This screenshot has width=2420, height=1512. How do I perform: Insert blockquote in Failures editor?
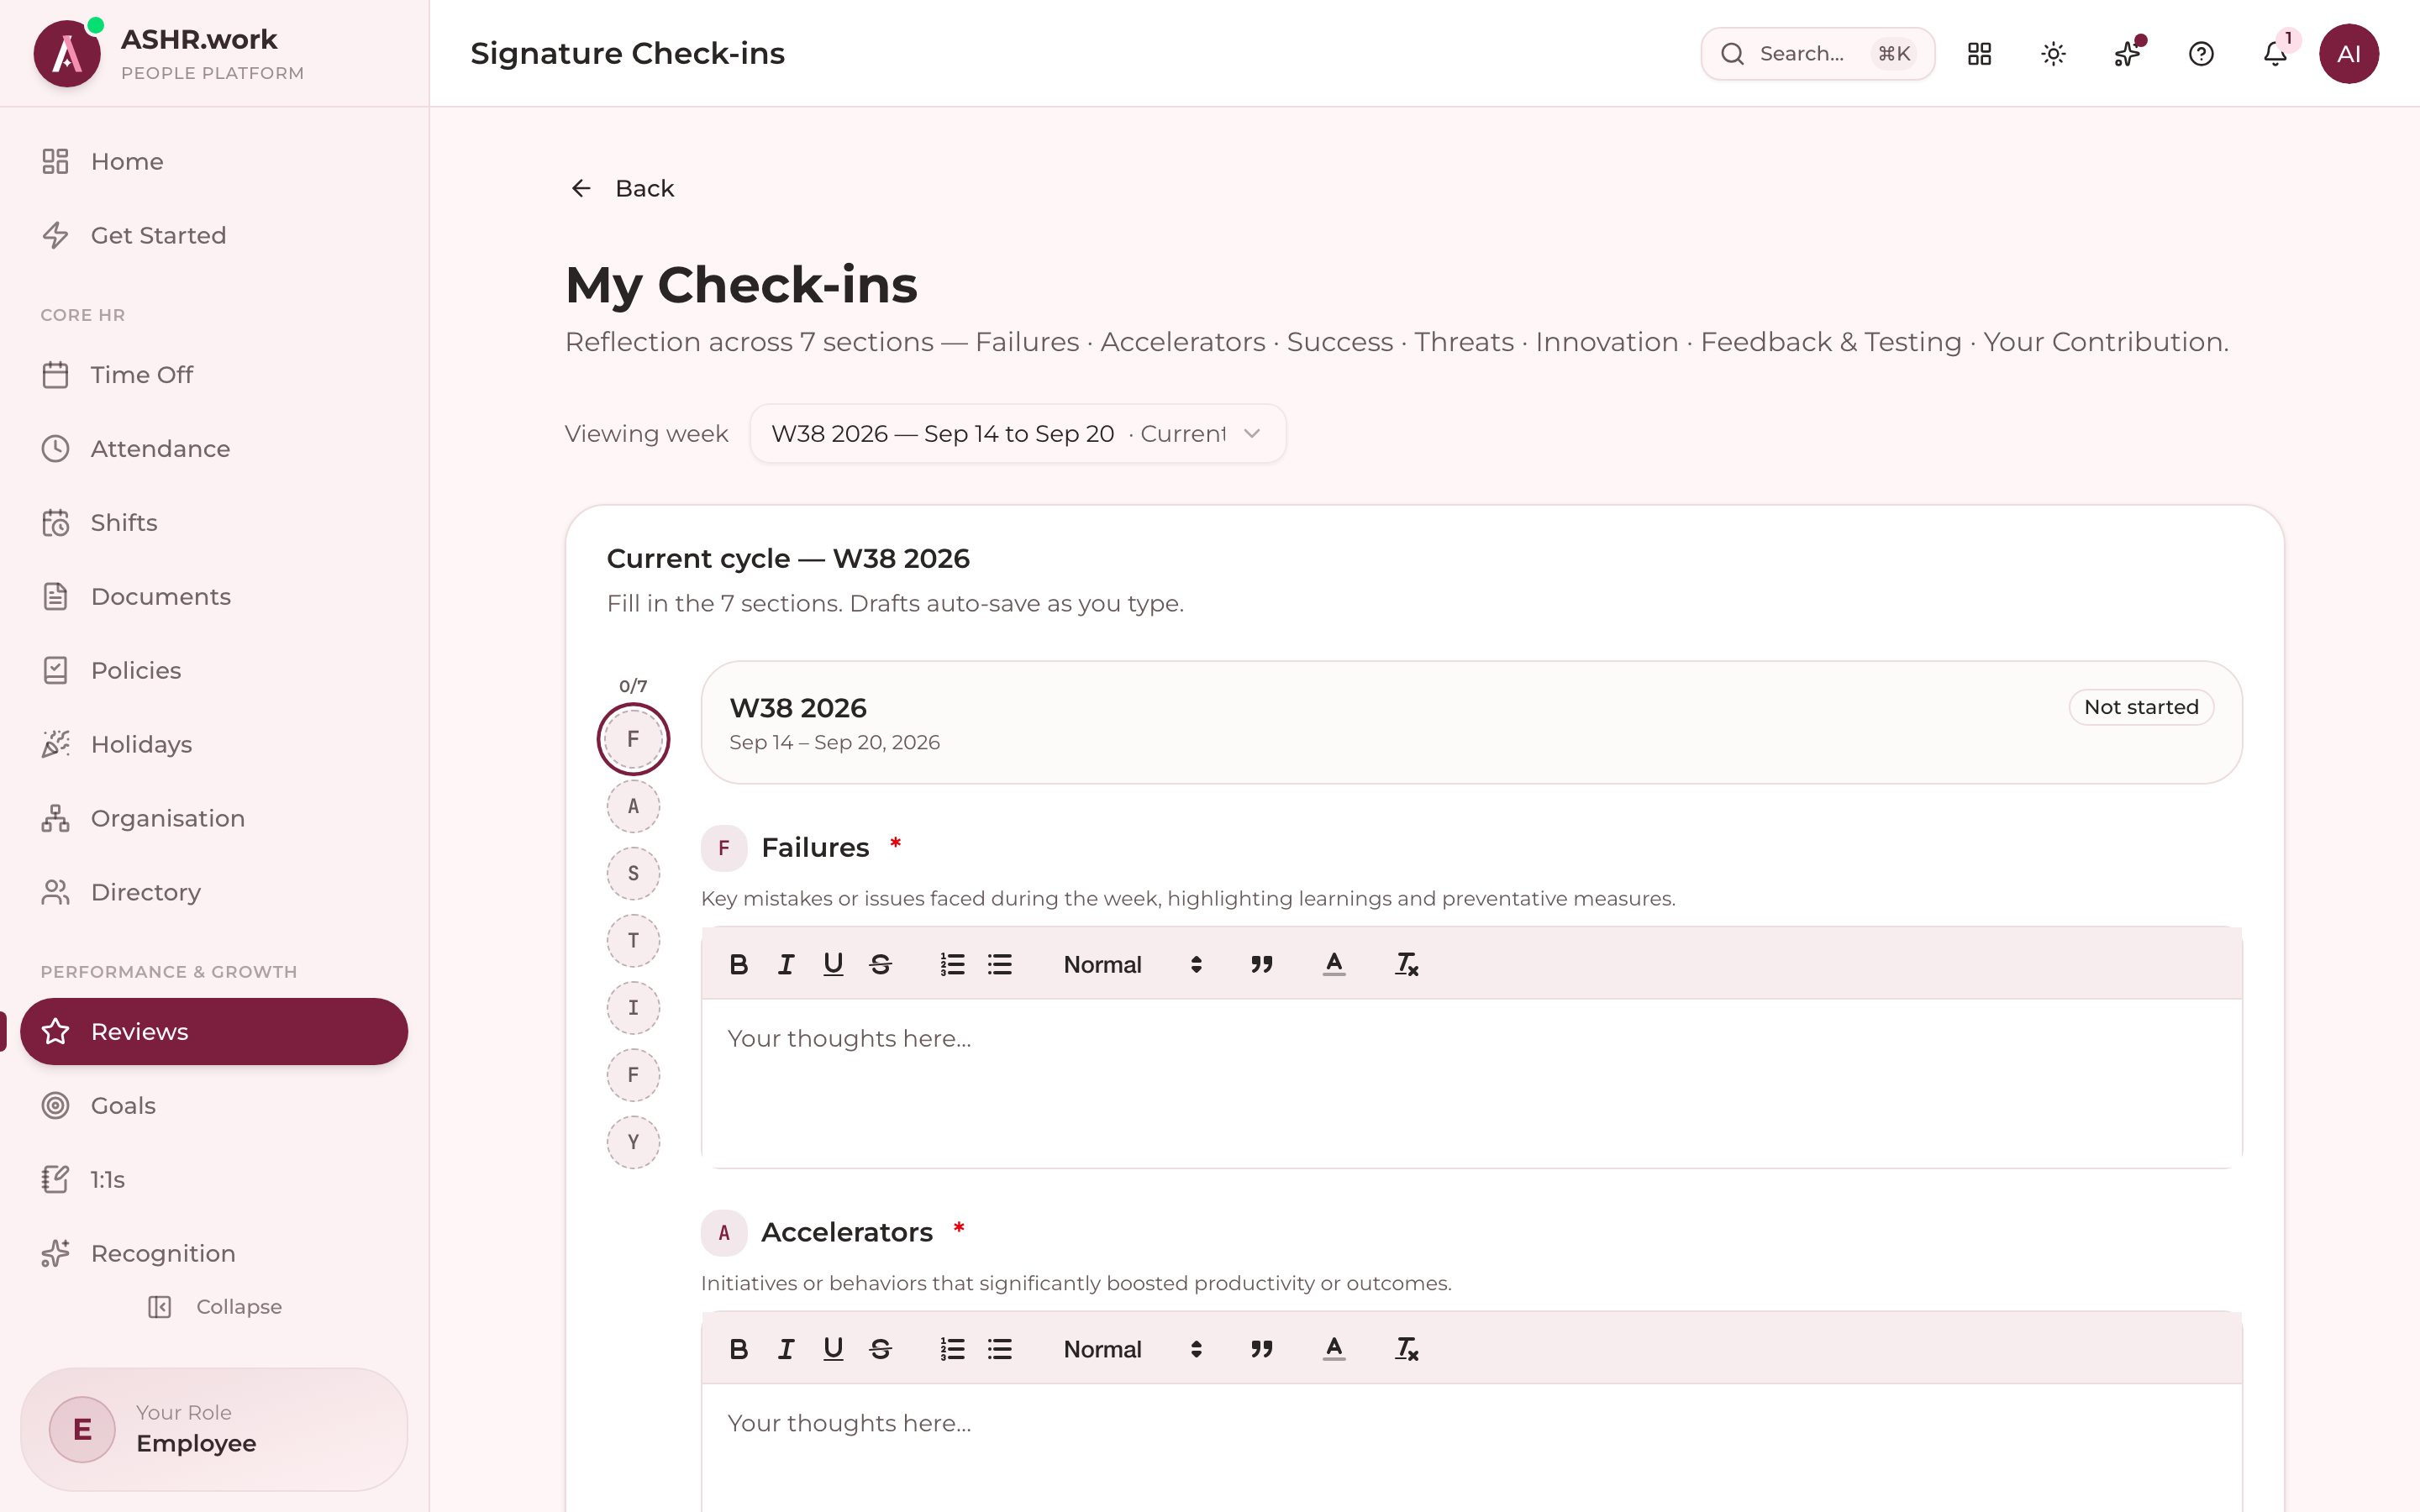click(1262, 964)
